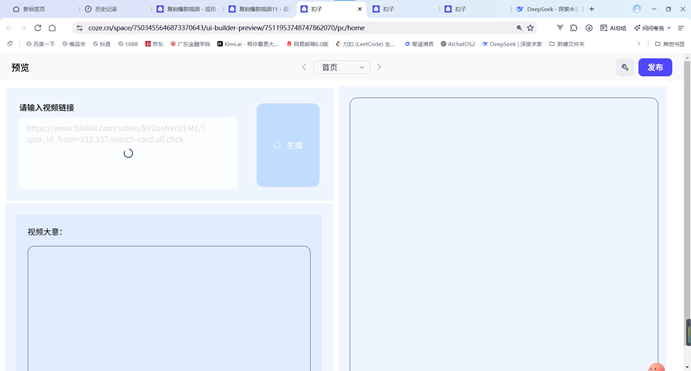Viewport: 691px width, 371px height.
Task: Open the AIchatOS2 bookmark
Action: point(458,44)
